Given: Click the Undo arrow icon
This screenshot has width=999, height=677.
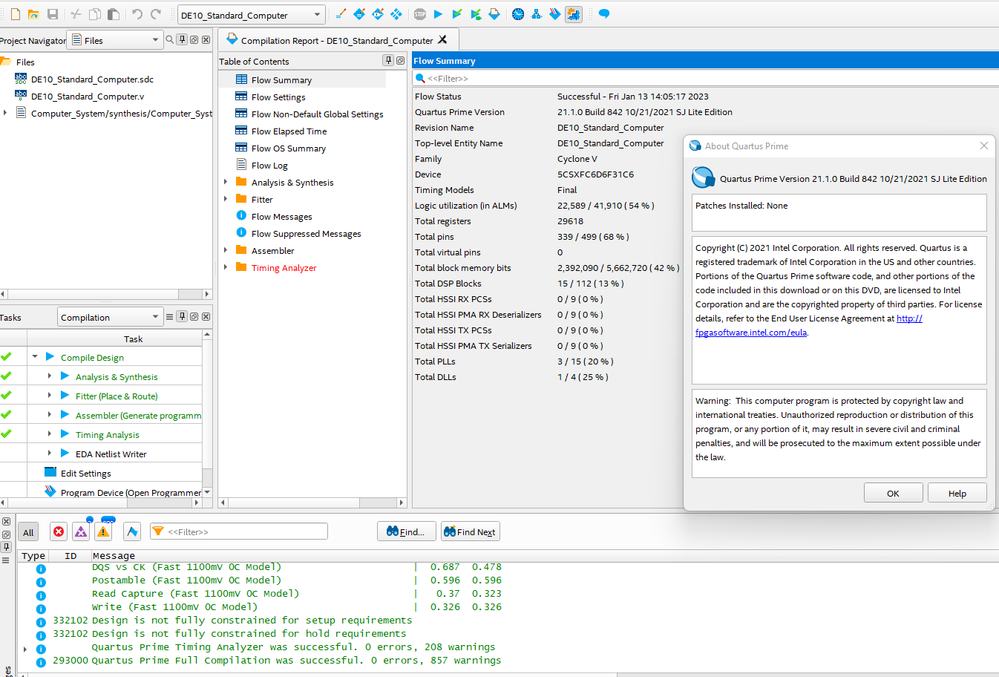Looking at the screenshot, I should (x=138, y=15).
